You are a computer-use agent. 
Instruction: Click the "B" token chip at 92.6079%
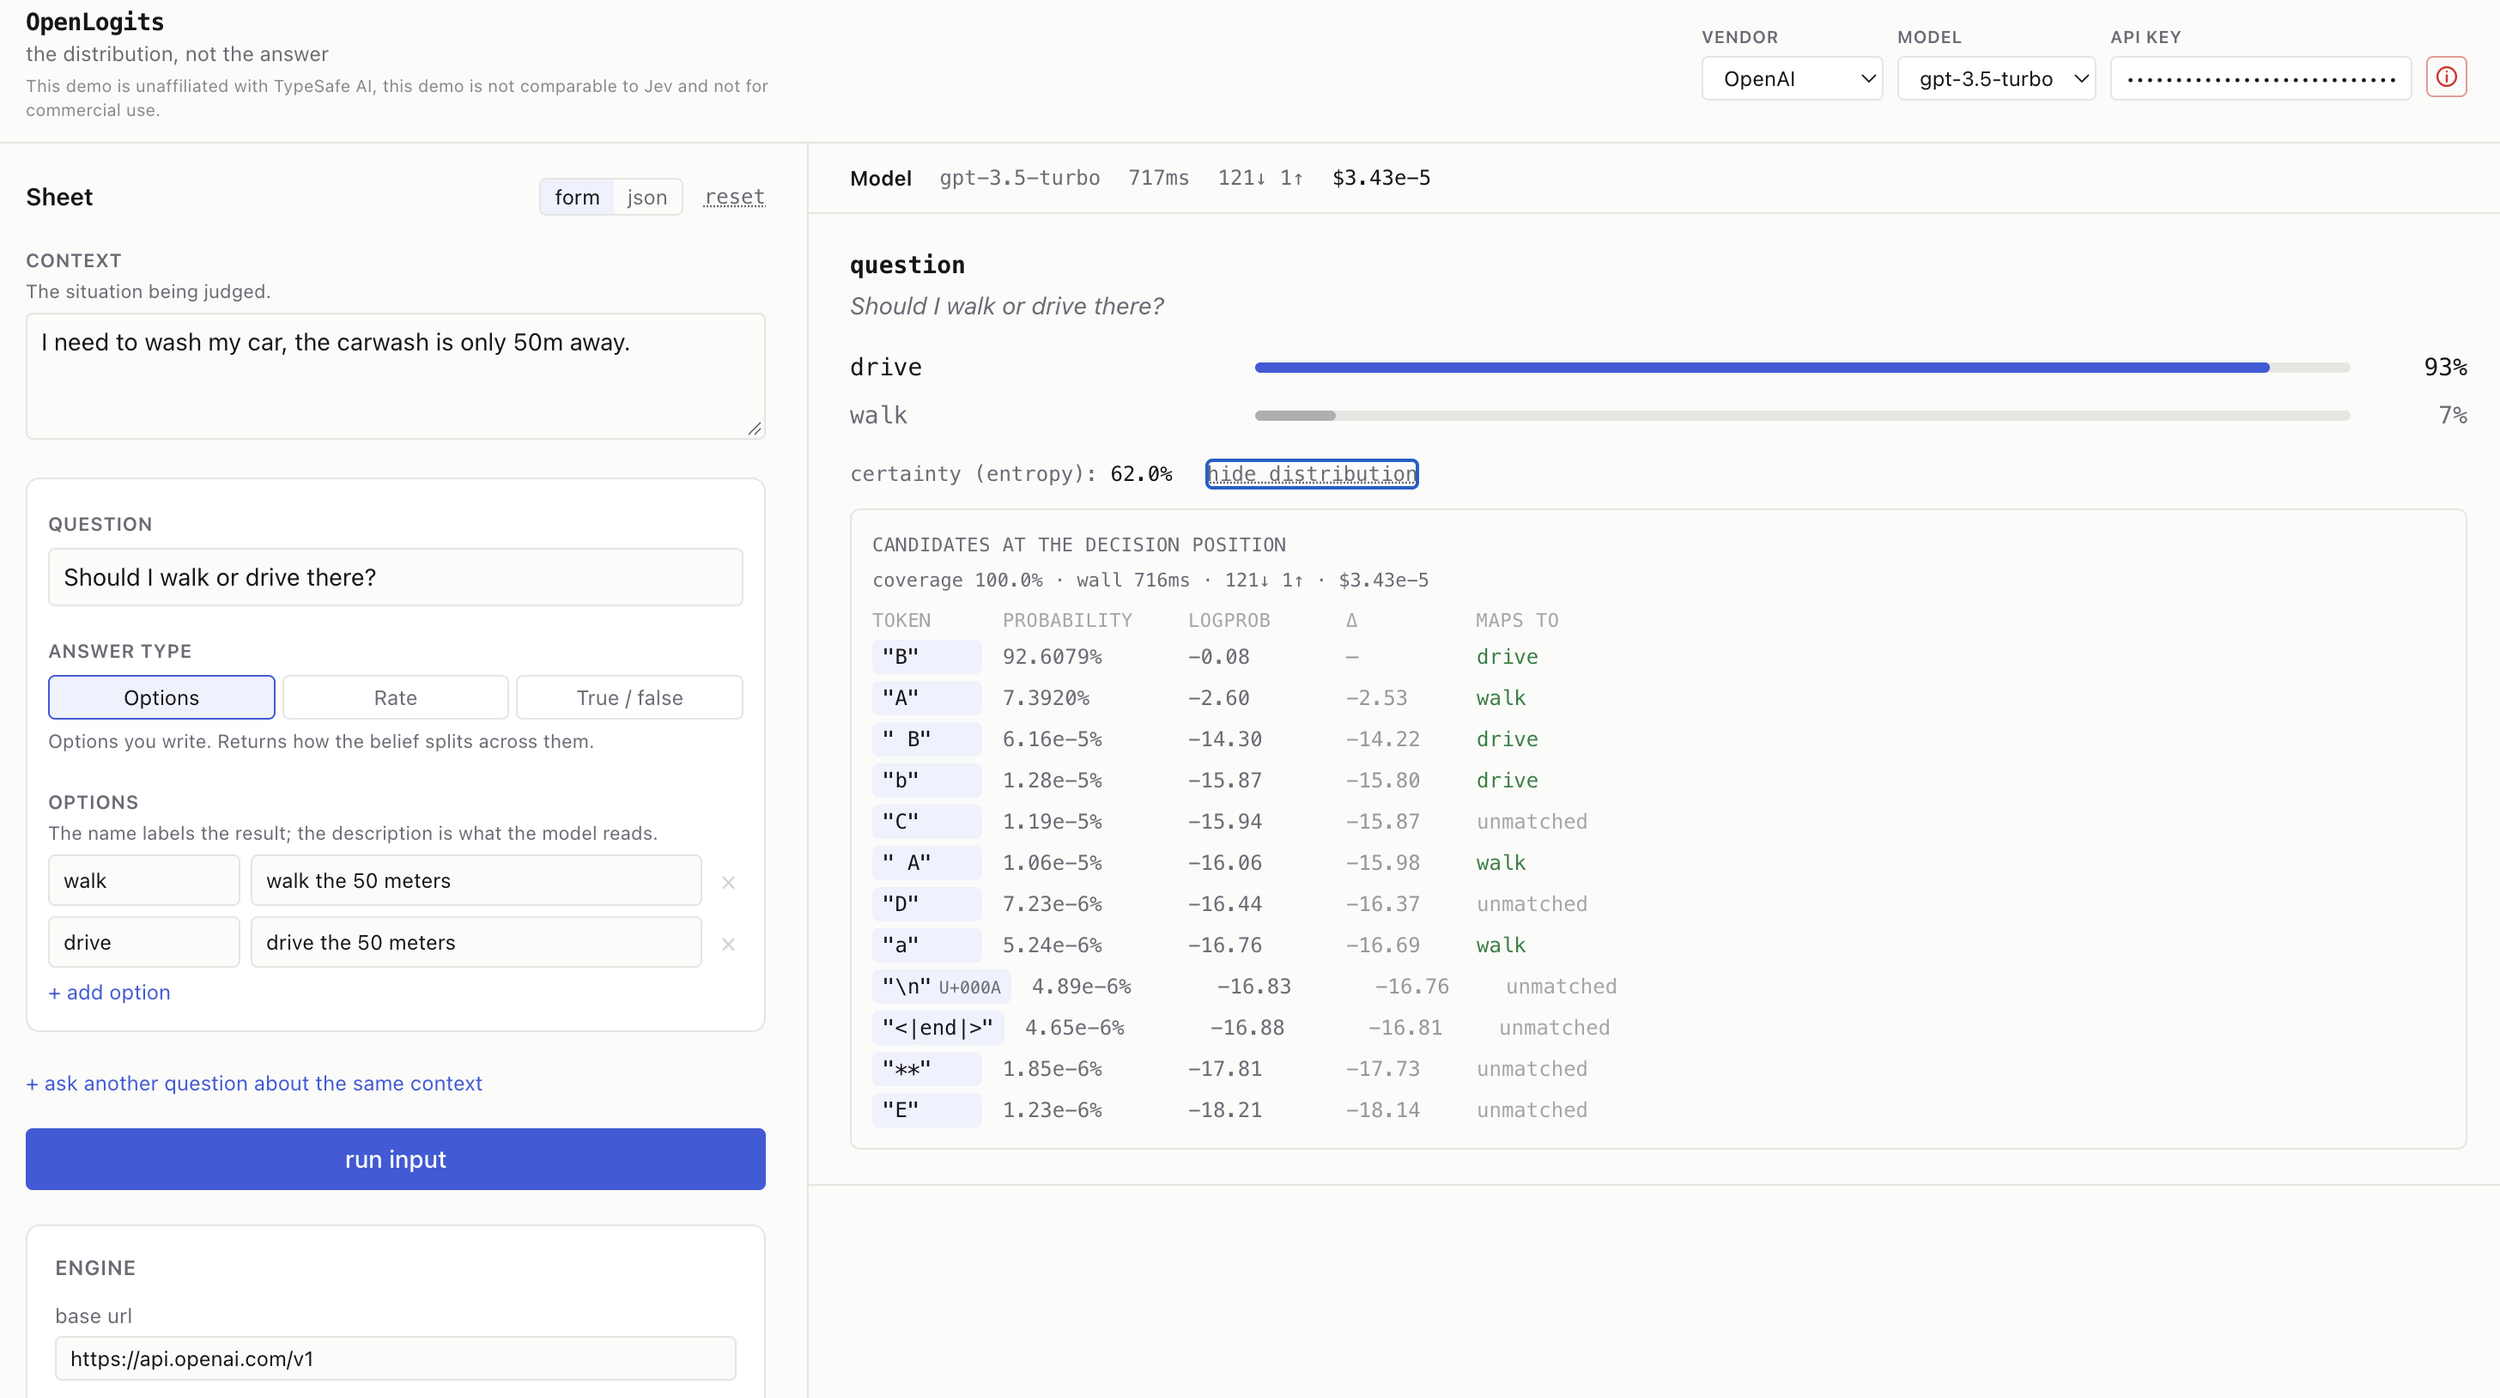[x=926, y=656]
